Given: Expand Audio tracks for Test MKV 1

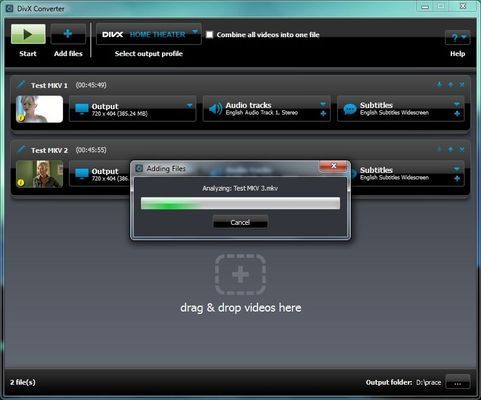Looking at the screenshot, I should click(323, 104).
